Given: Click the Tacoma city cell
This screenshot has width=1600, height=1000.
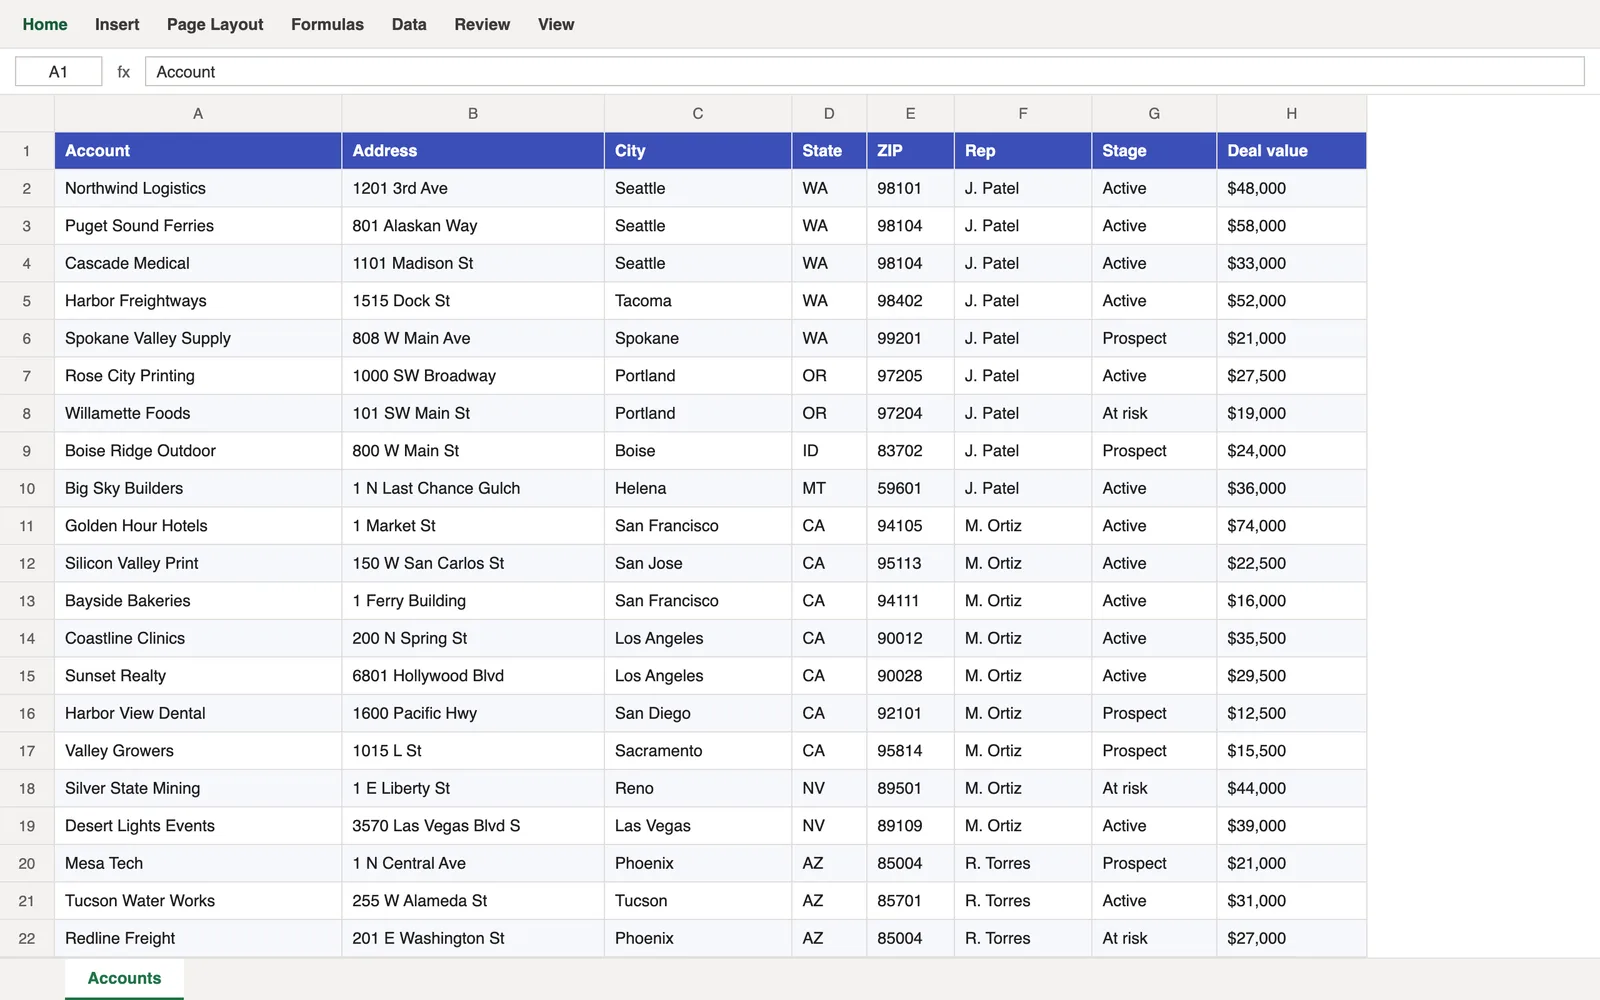Looking at the screenshot, I should [698, 301].
